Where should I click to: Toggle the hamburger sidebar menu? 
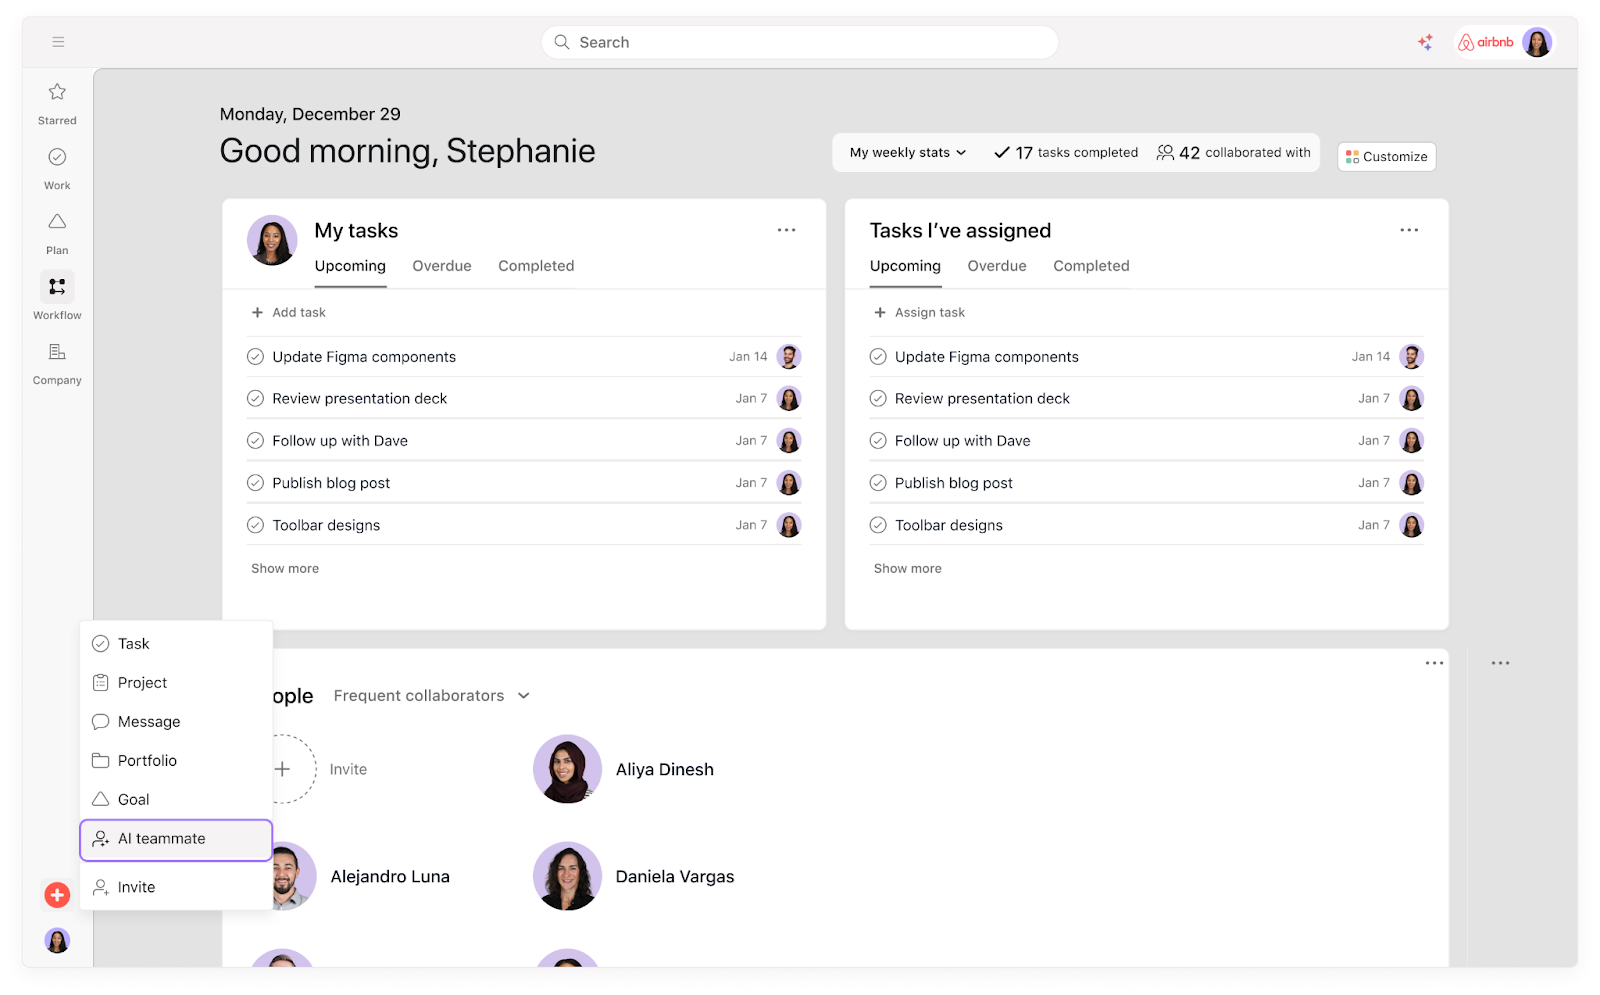pos(58,42)
